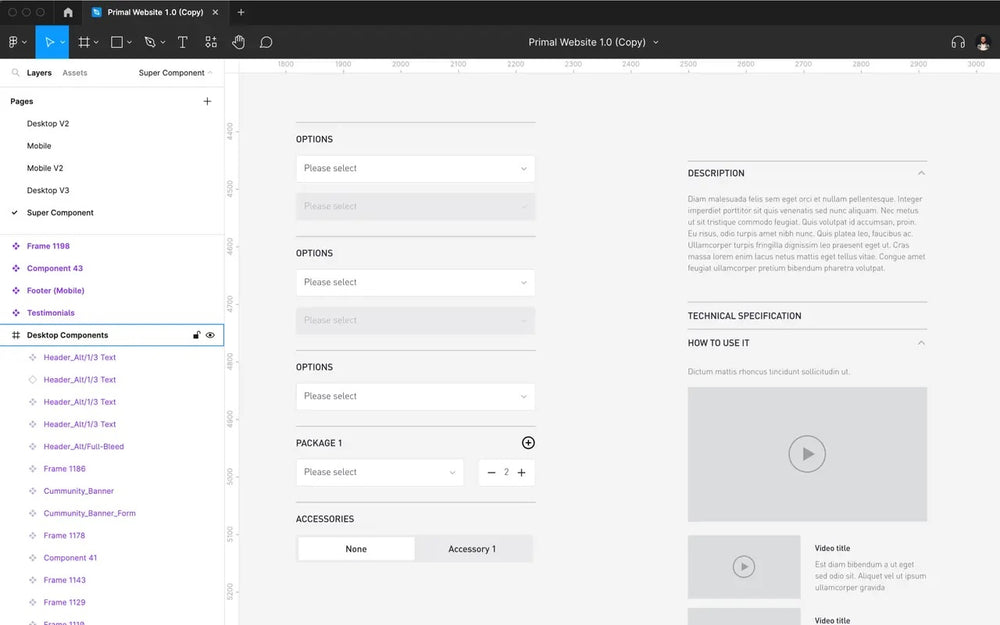This screenshot has height=625, width=1000.
Task: Select the Accessory 1 option
Action: point(472,549)
